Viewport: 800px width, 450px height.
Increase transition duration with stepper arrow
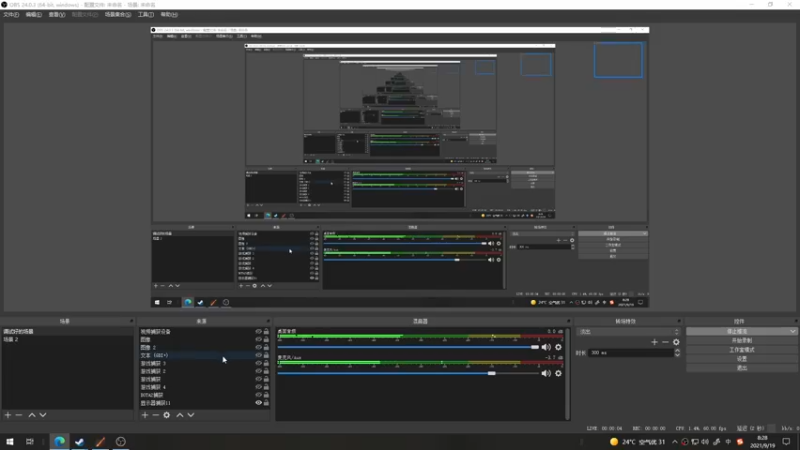click(677, 351)
